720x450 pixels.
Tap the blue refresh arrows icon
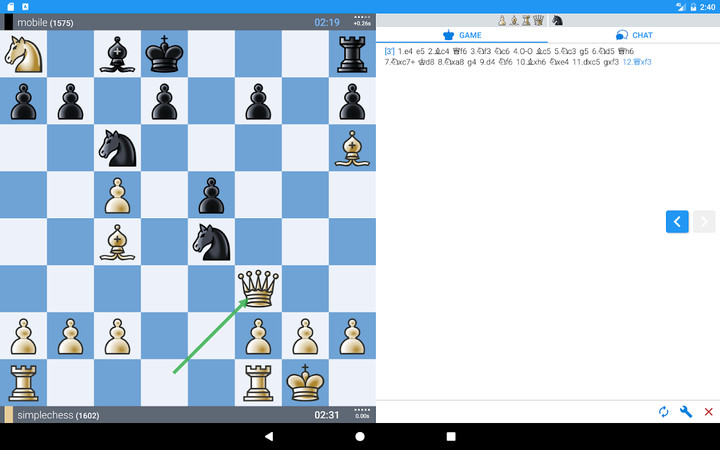point(663,411)
